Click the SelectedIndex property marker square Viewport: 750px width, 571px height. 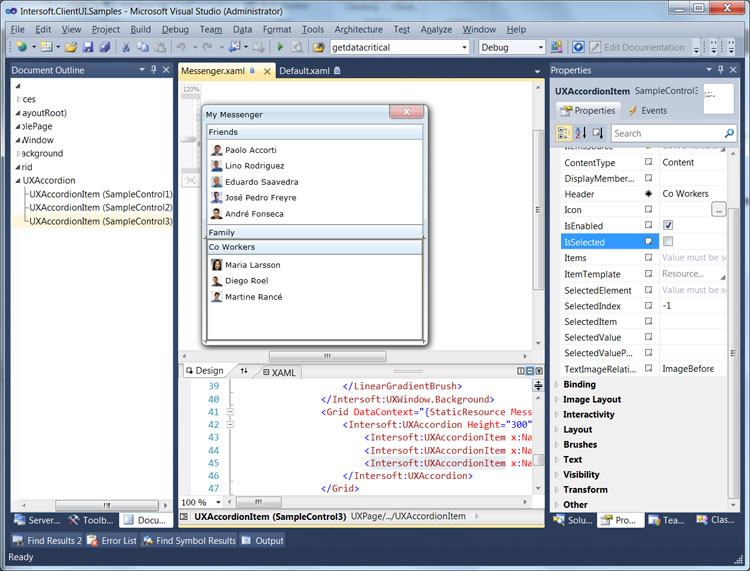pyautogui.click(x=649, y=305)
